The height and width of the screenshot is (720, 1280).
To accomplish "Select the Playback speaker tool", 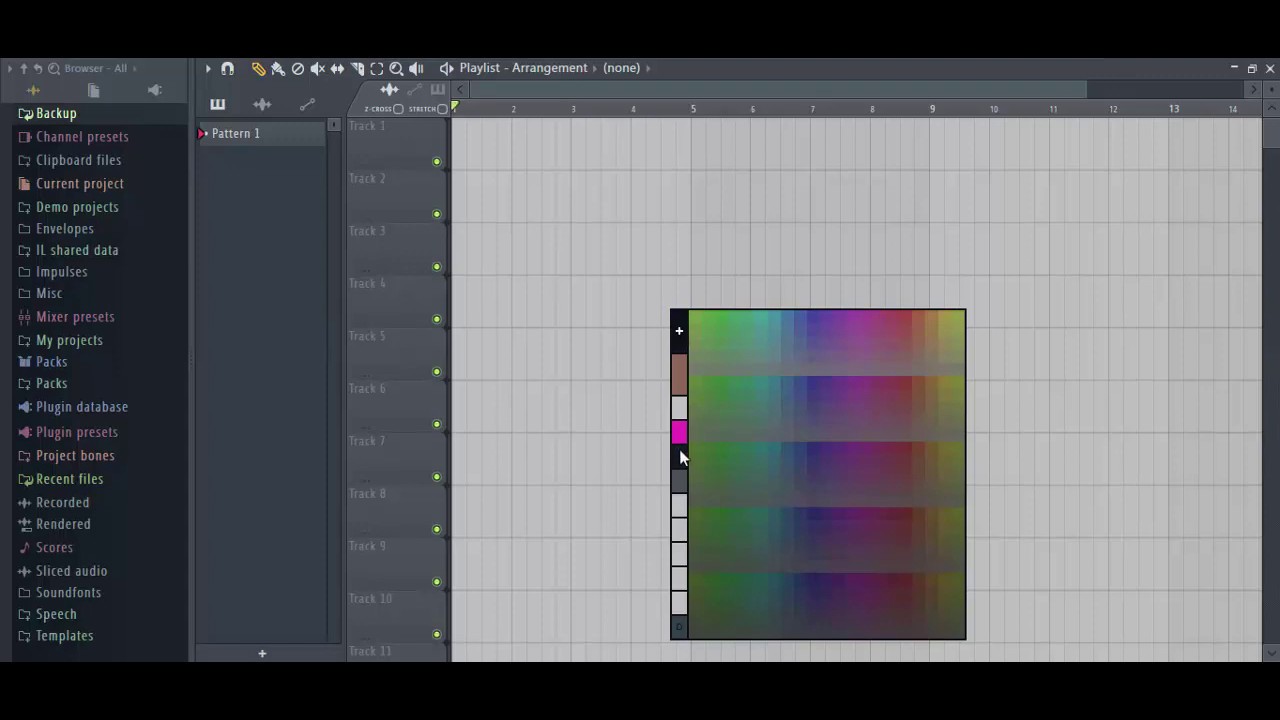I will (416, 68).
